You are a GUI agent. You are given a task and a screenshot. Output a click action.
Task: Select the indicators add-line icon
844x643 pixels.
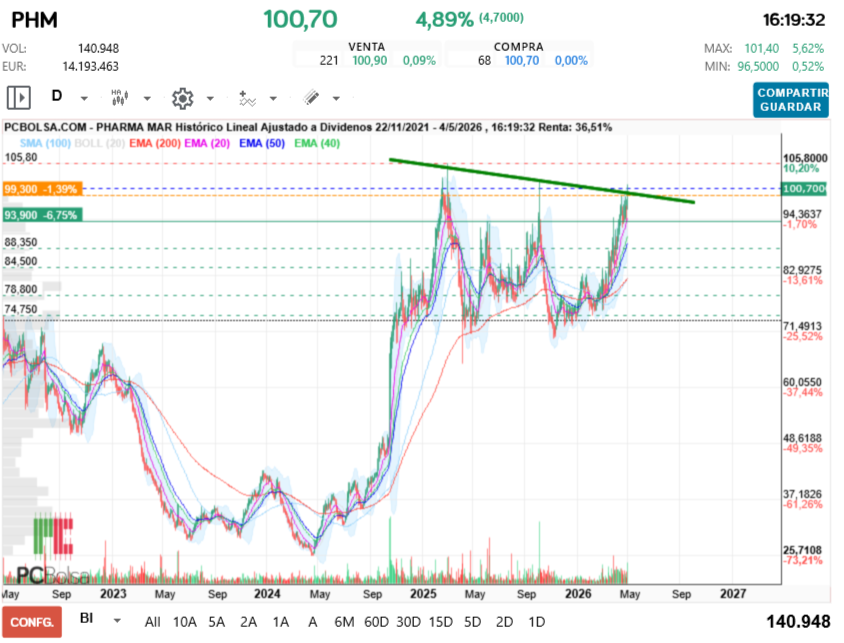(x=247, y=98)
